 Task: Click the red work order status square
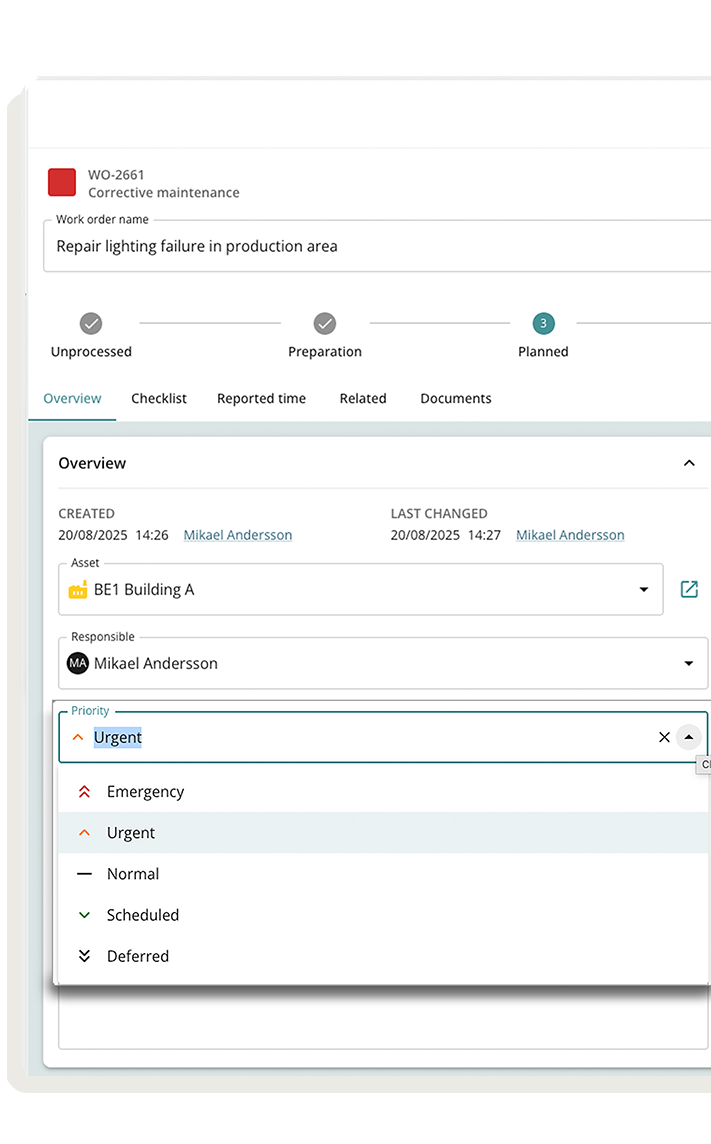[62, 182]
